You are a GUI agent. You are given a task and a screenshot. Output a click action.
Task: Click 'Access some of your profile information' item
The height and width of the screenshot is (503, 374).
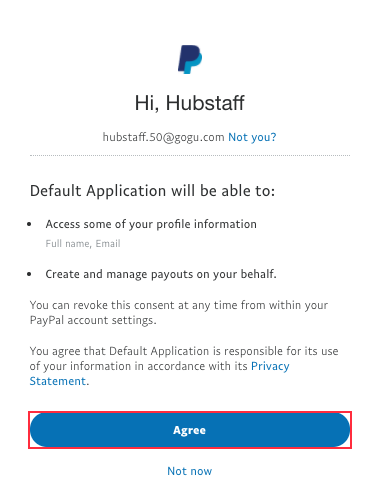point(151,224)
